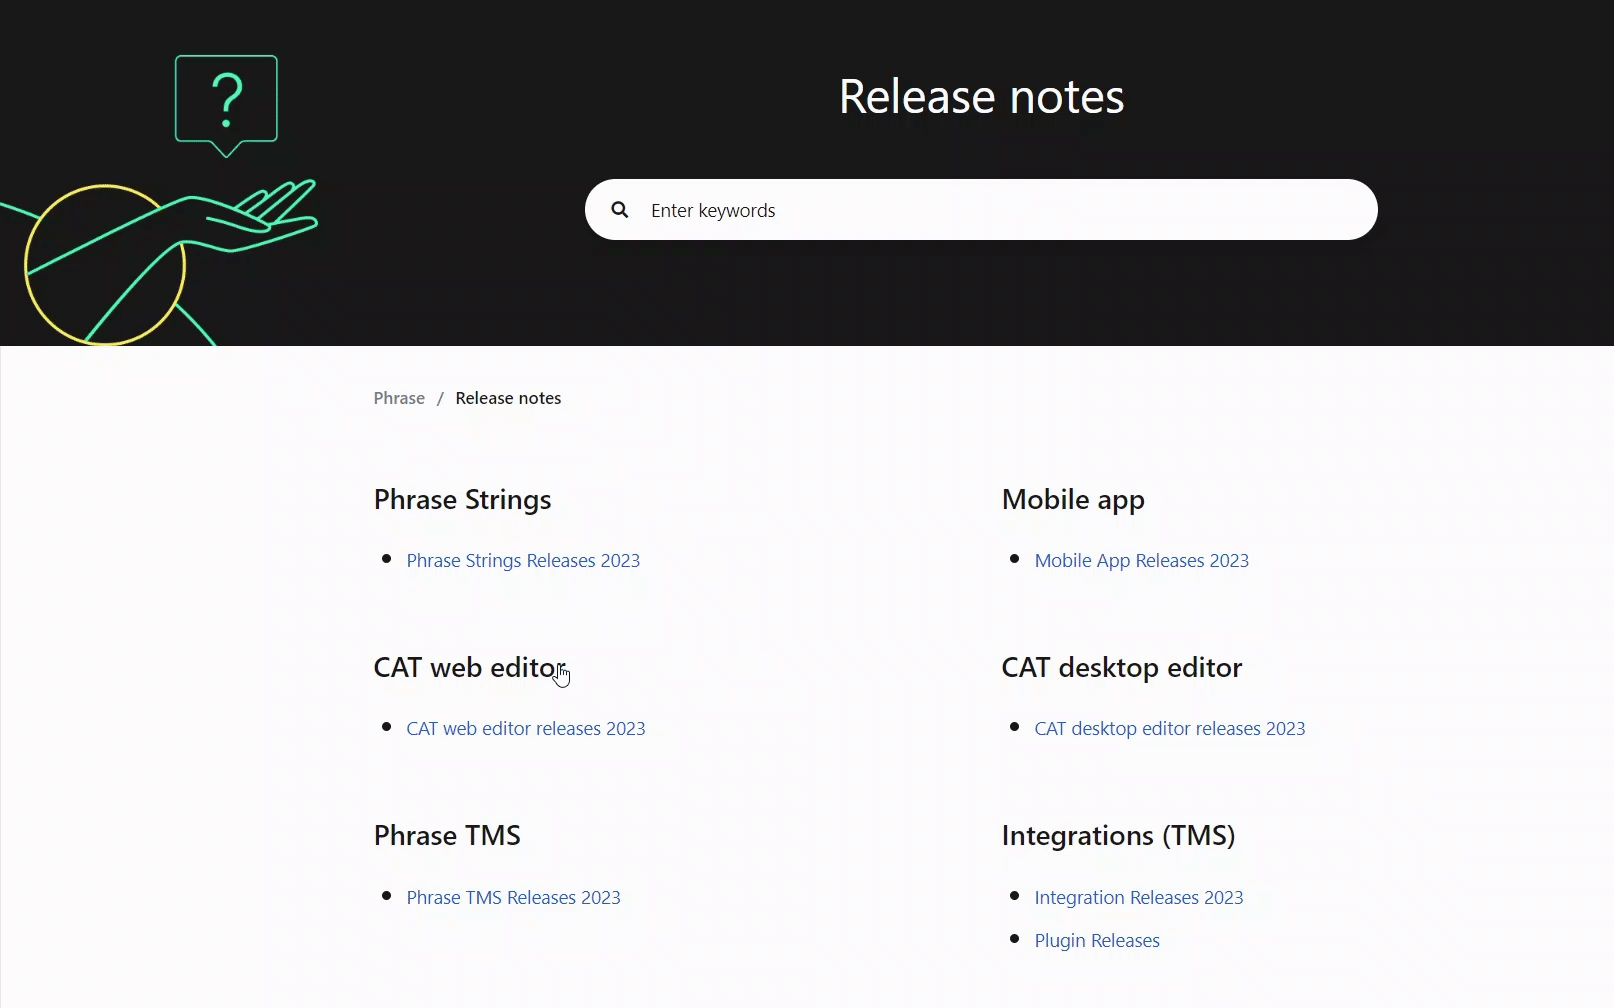Open Phrase TMS Releases 2023
The image size is (1614, 1008).
[513, 898]
